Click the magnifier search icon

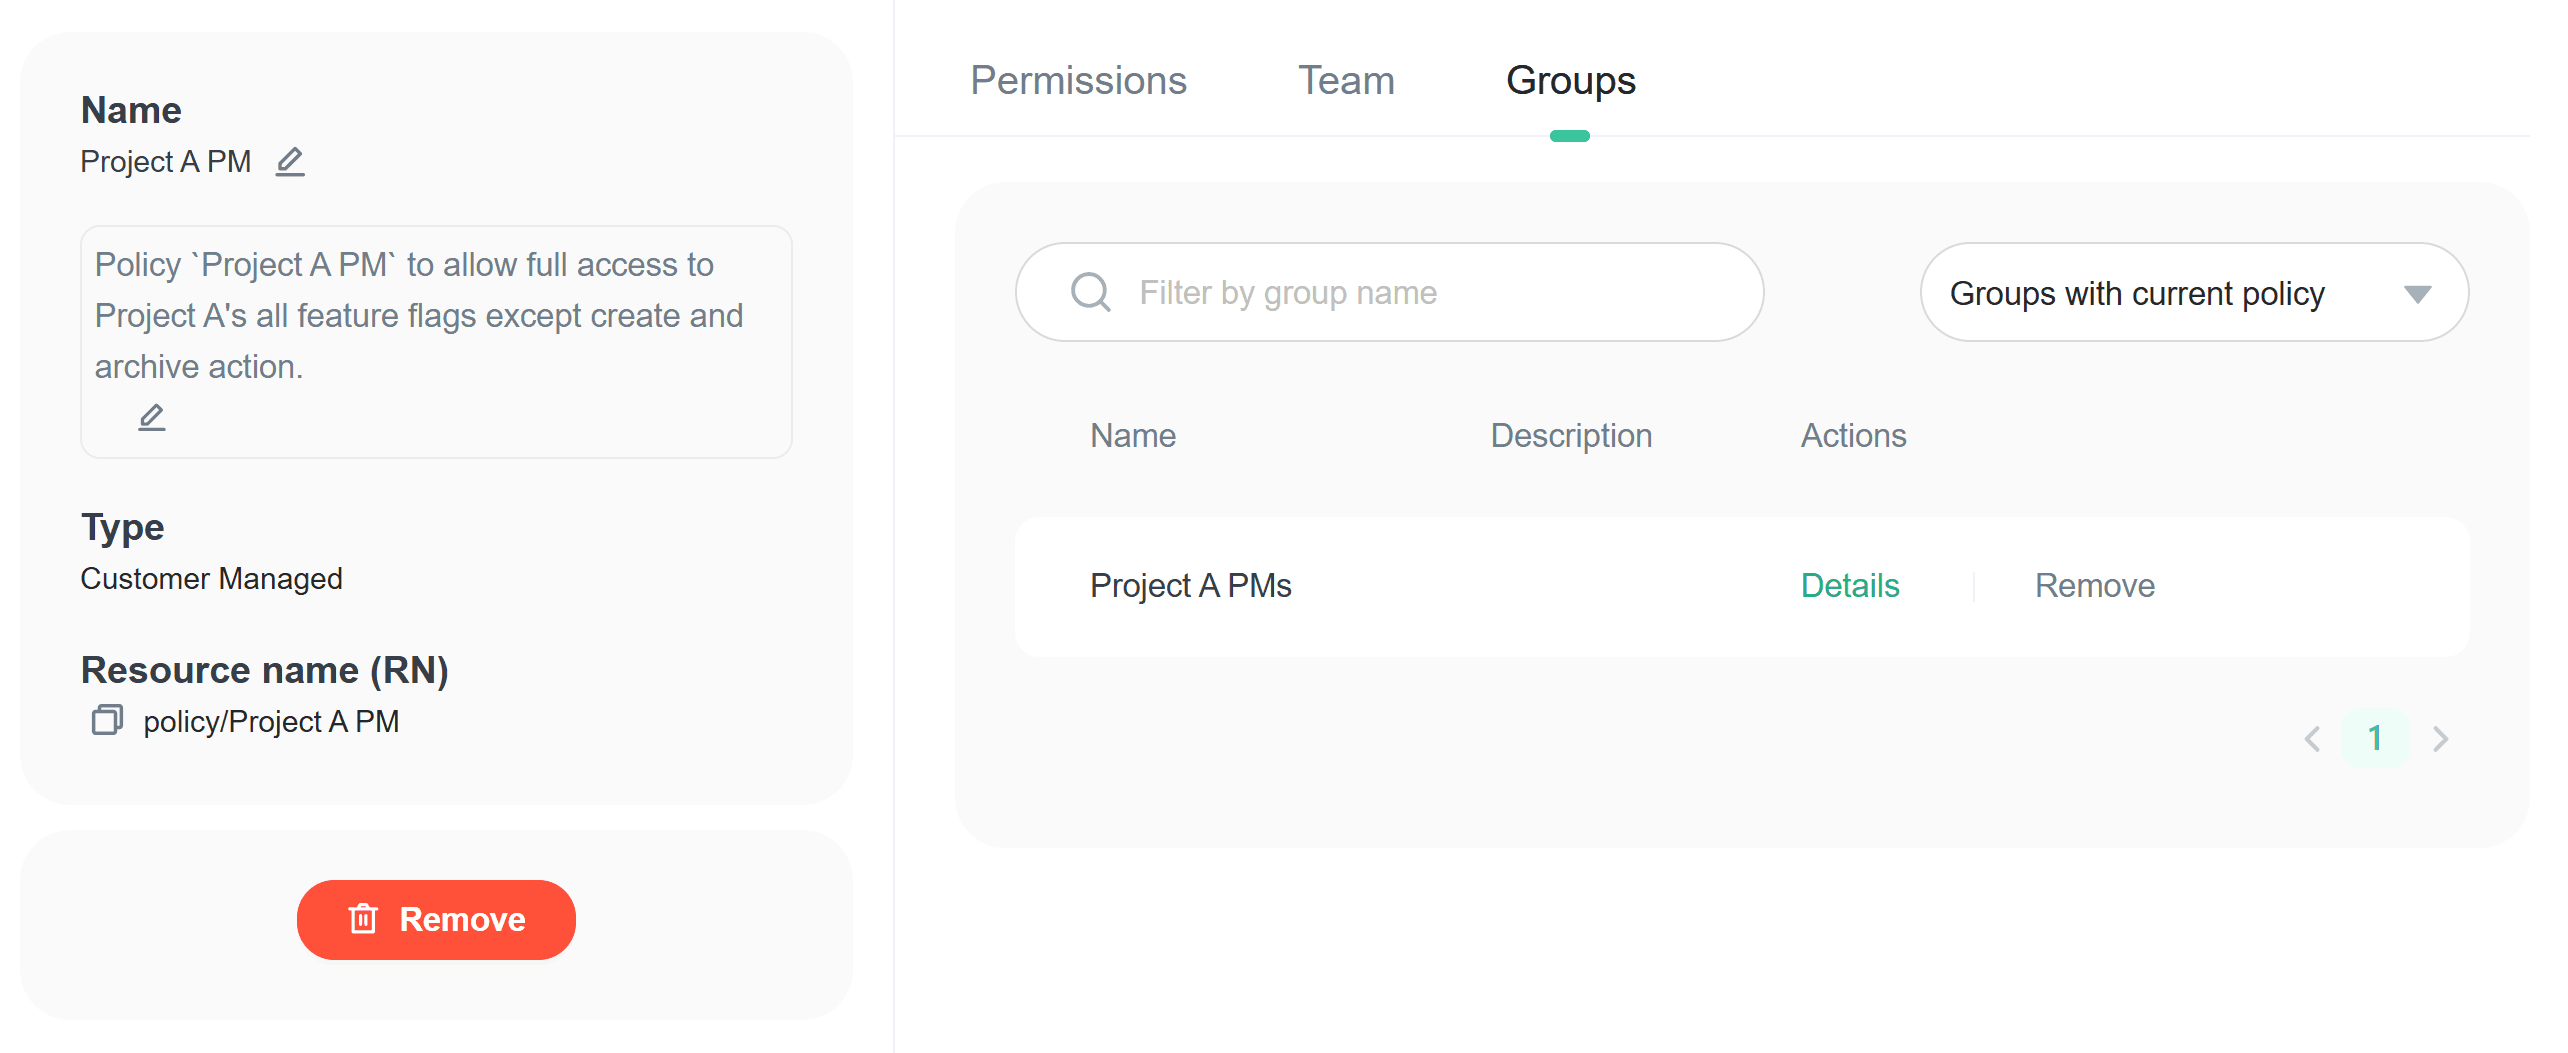tap(1090, 293)
